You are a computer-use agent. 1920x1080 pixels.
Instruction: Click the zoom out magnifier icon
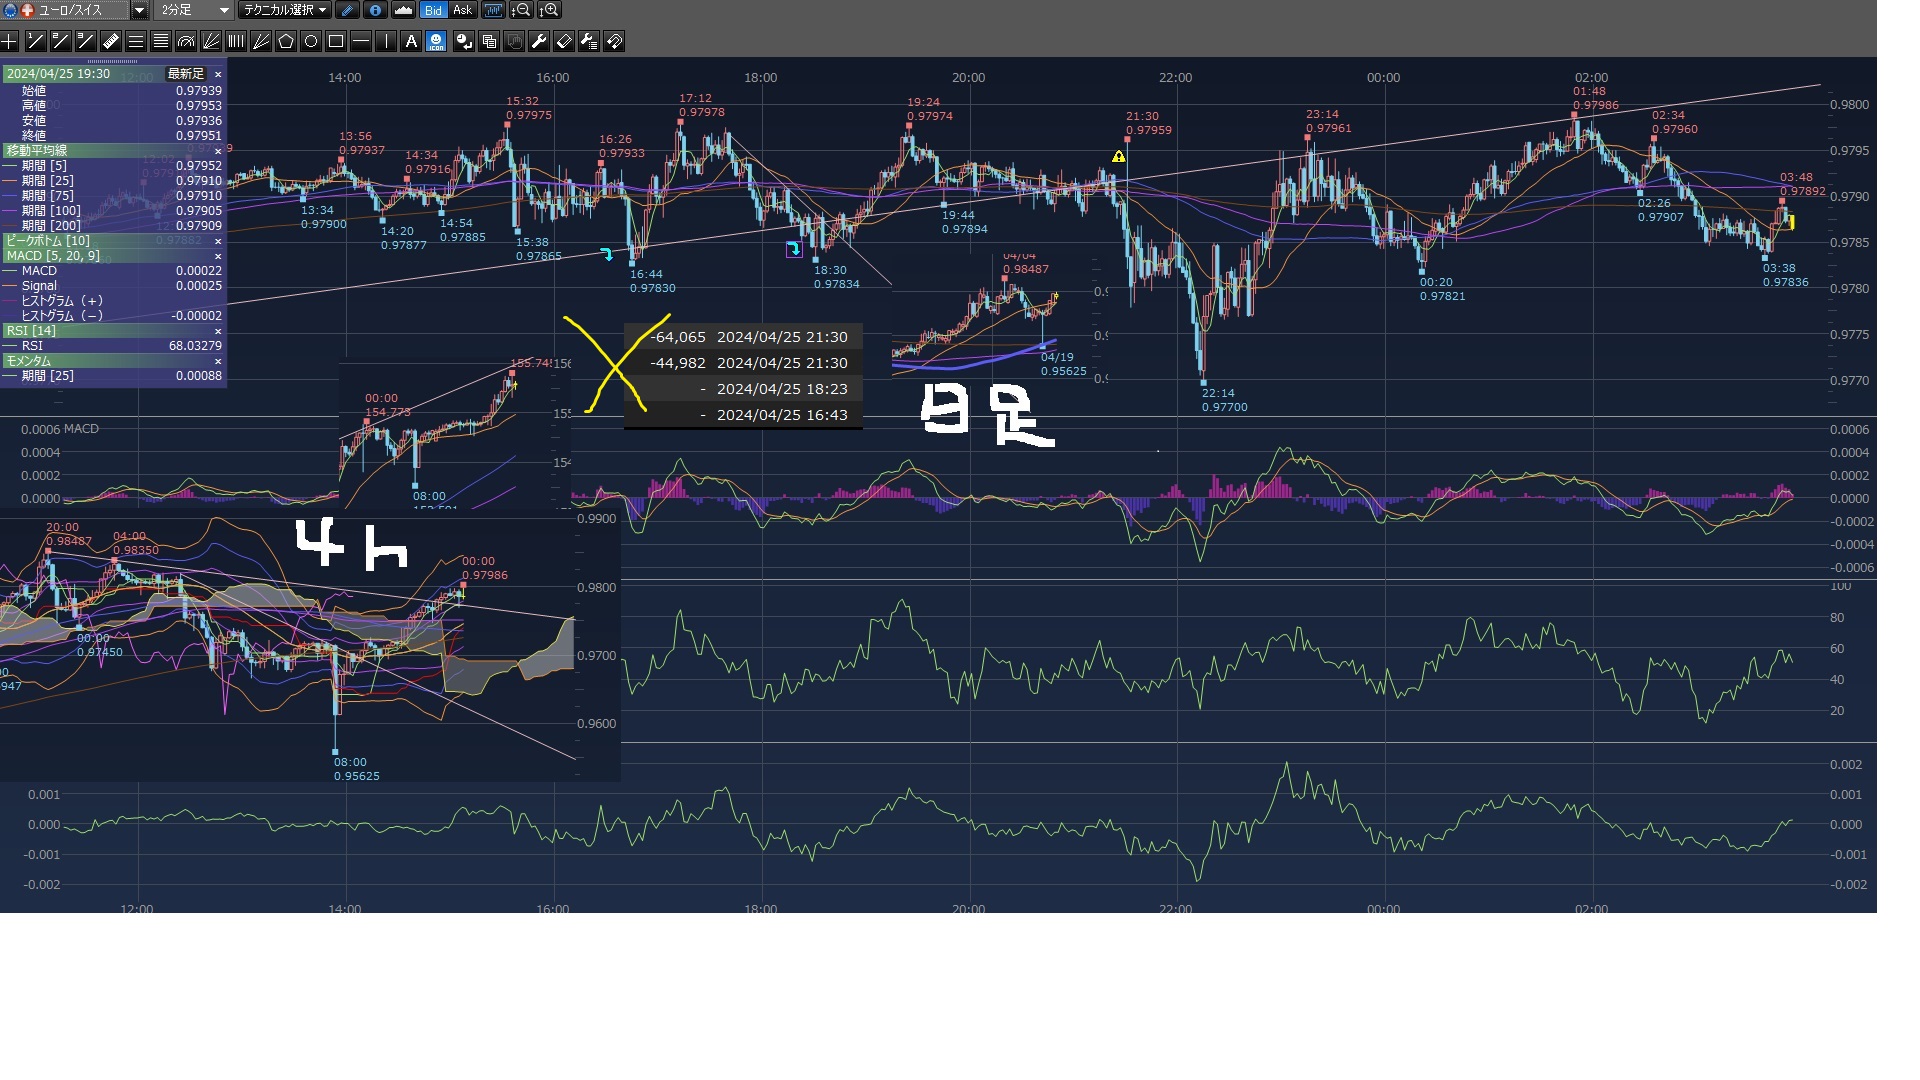pos(520,10)
